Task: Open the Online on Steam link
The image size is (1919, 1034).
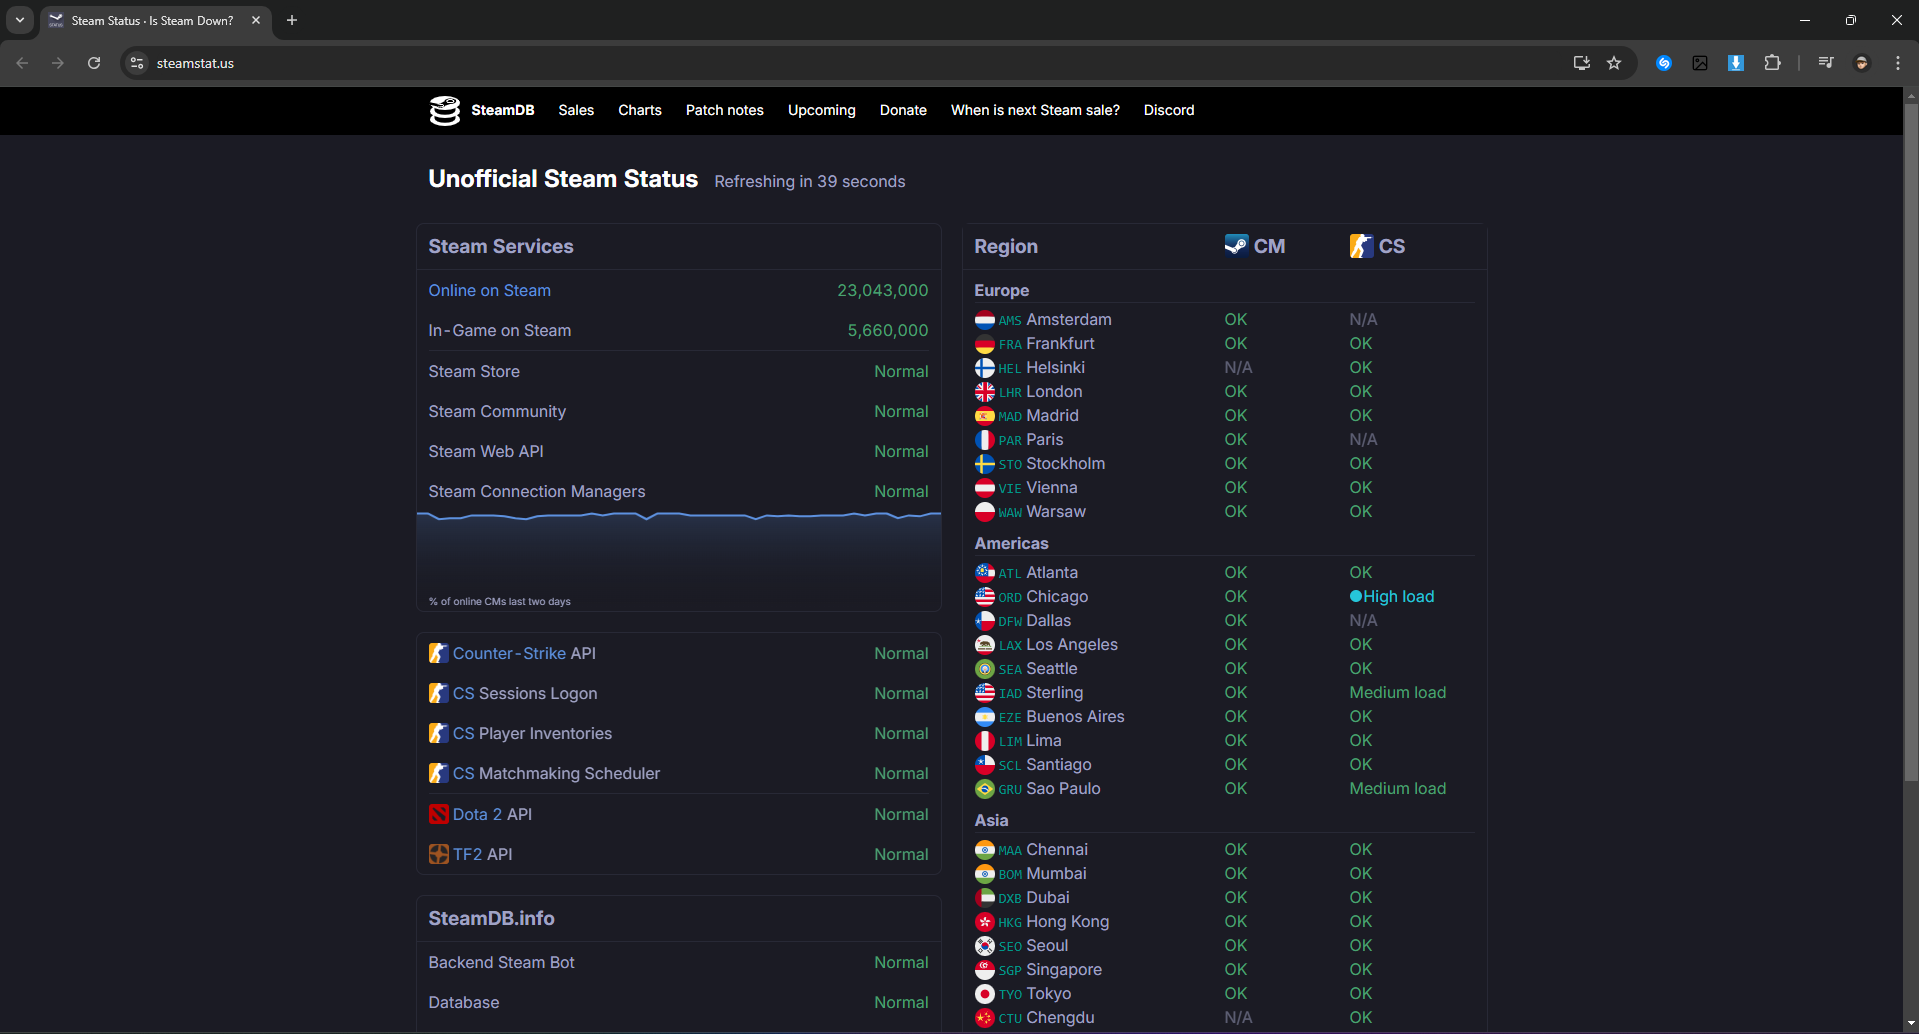Action: (490, 290)
